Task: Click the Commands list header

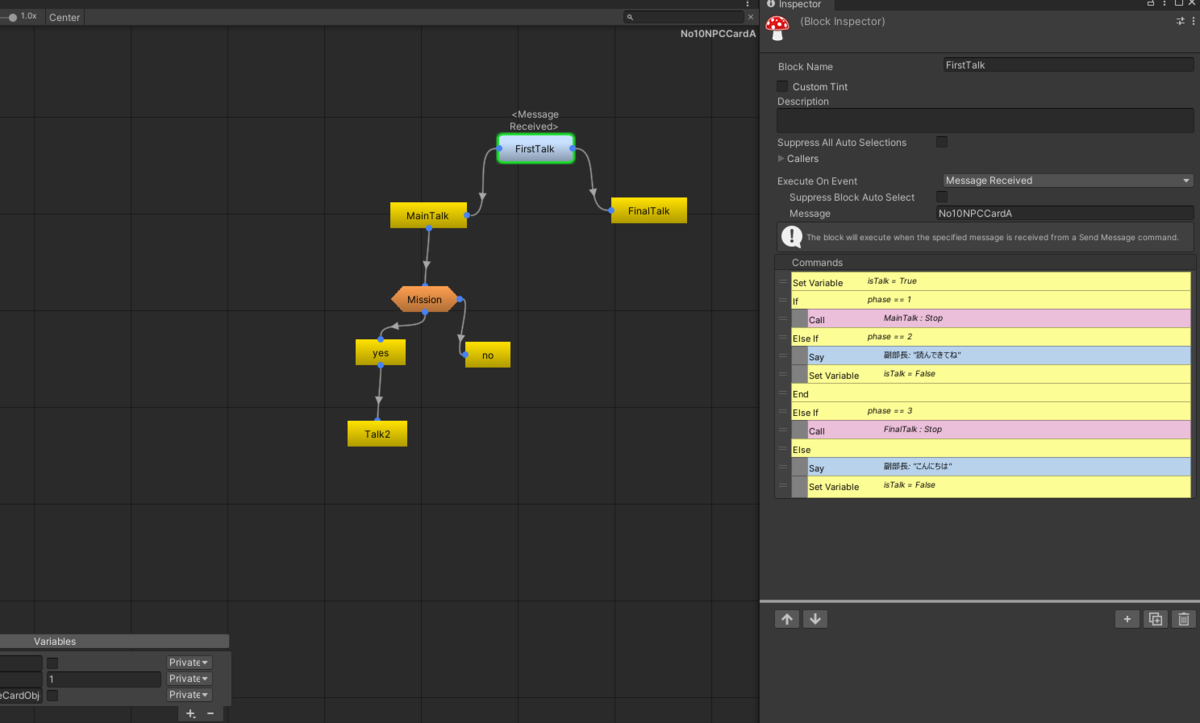Action: point(984,262)
